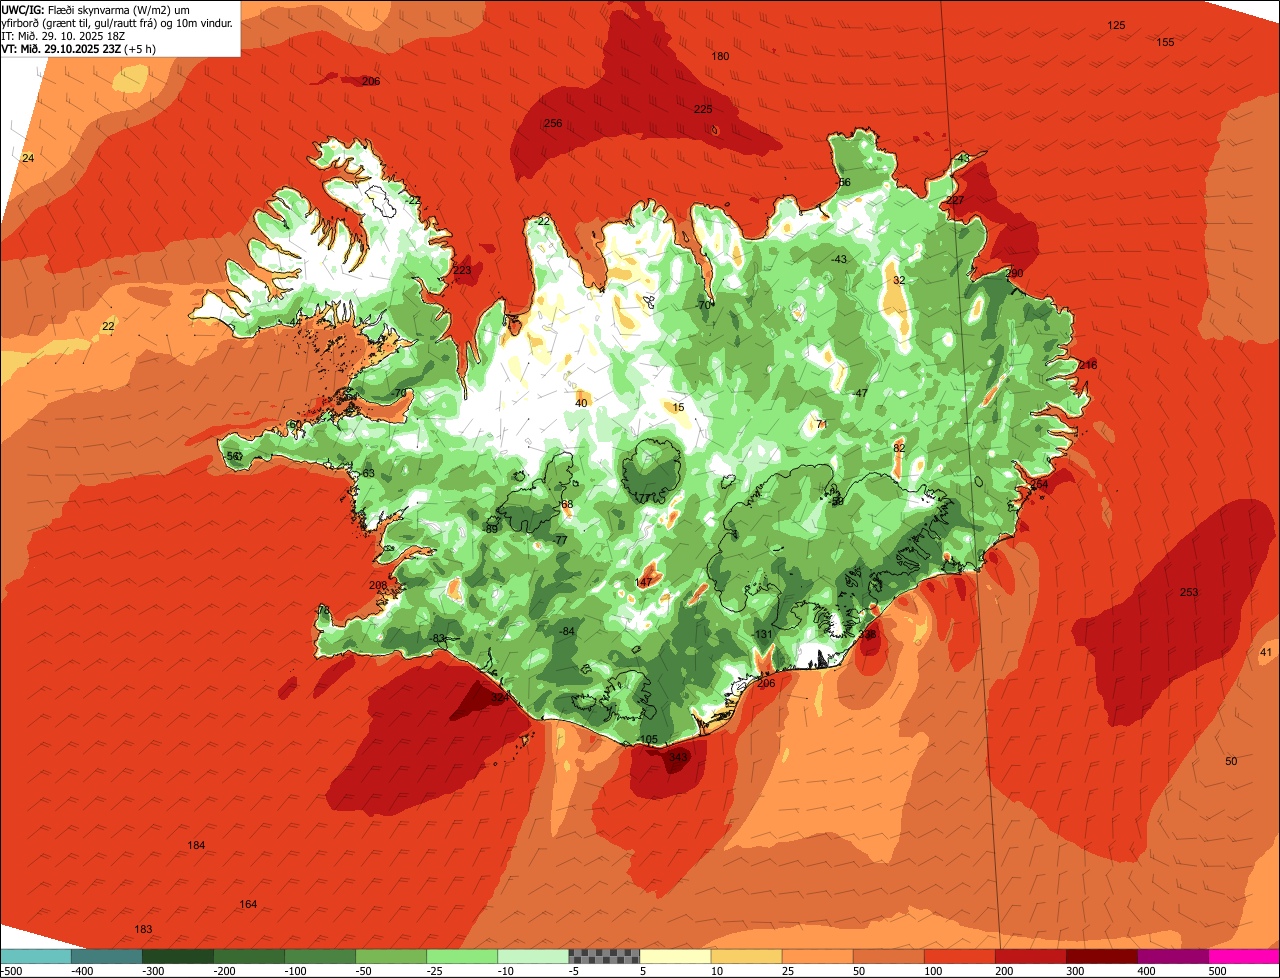Image resolution: width=1280 pixels, height=978 pixels.
Task: Click the legend label -500
Action: tap(12, 971)
